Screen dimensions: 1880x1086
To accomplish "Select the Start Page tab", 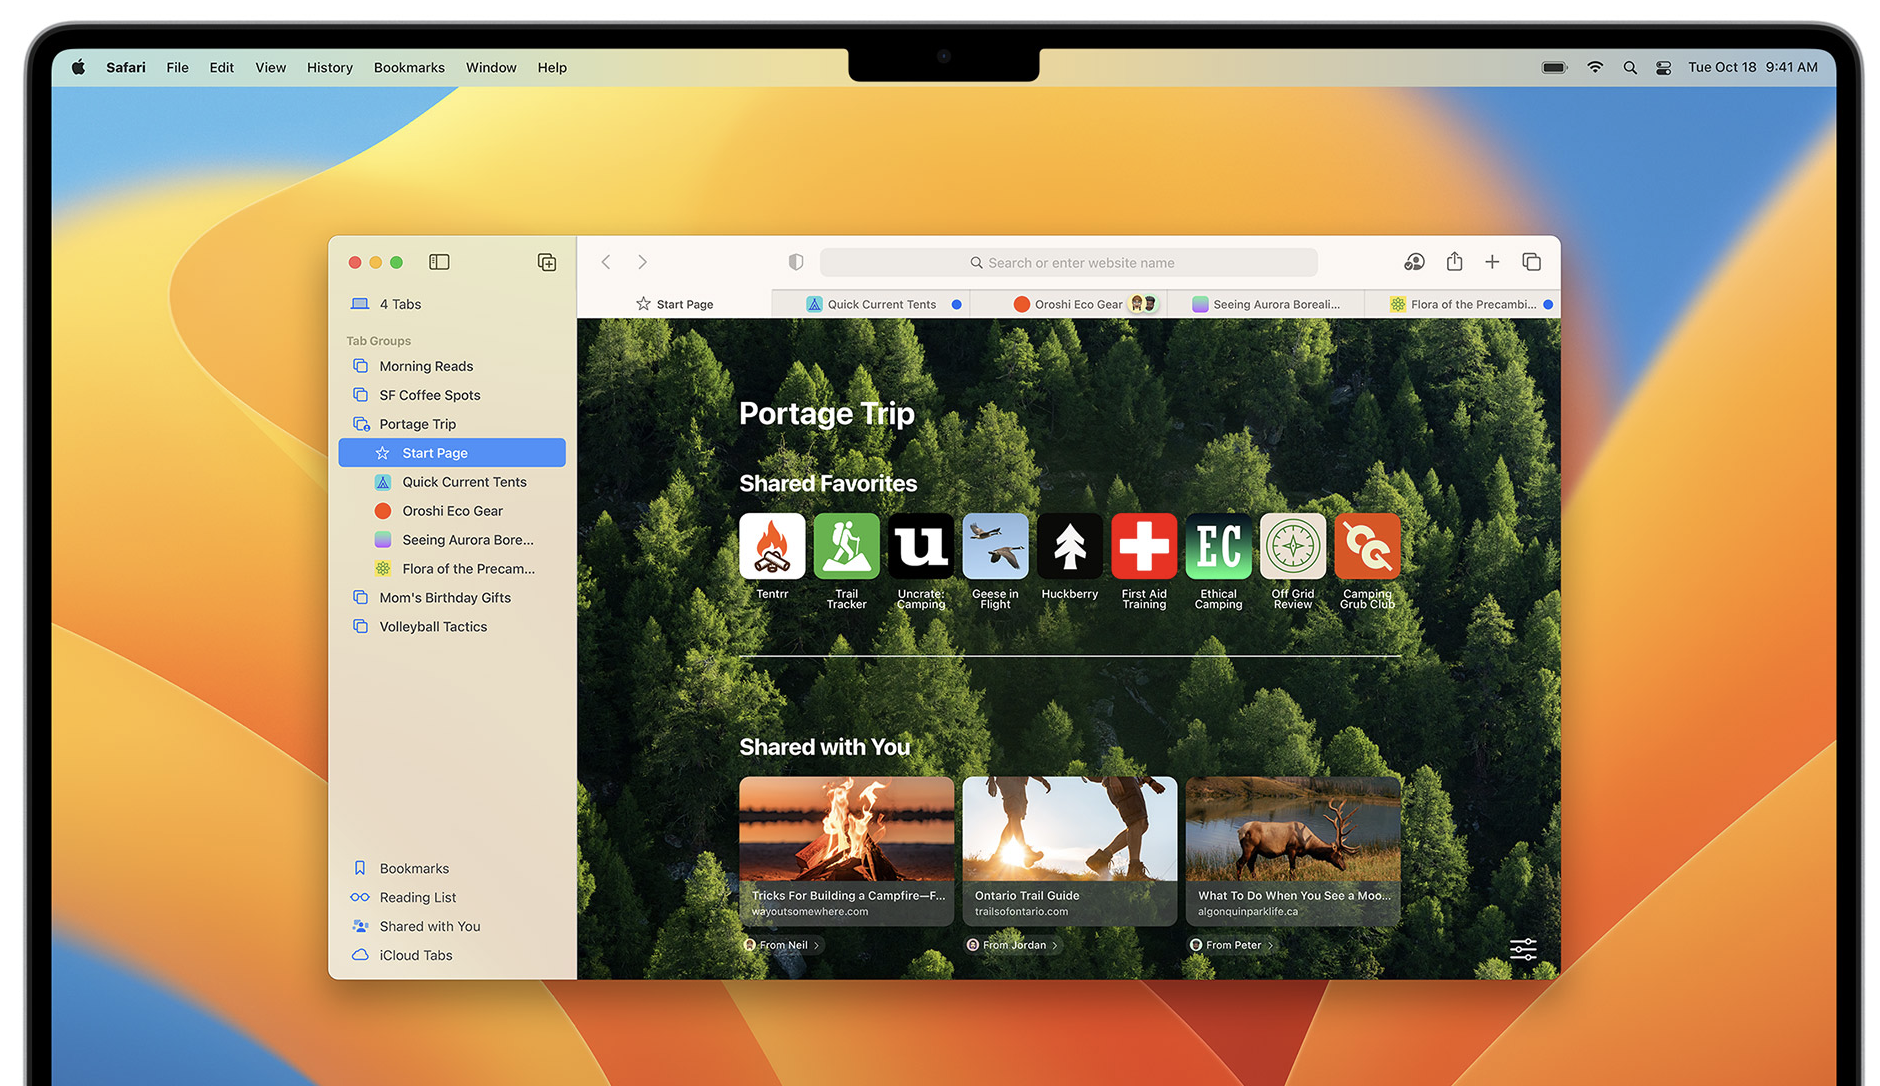I will tap(674, 304).
